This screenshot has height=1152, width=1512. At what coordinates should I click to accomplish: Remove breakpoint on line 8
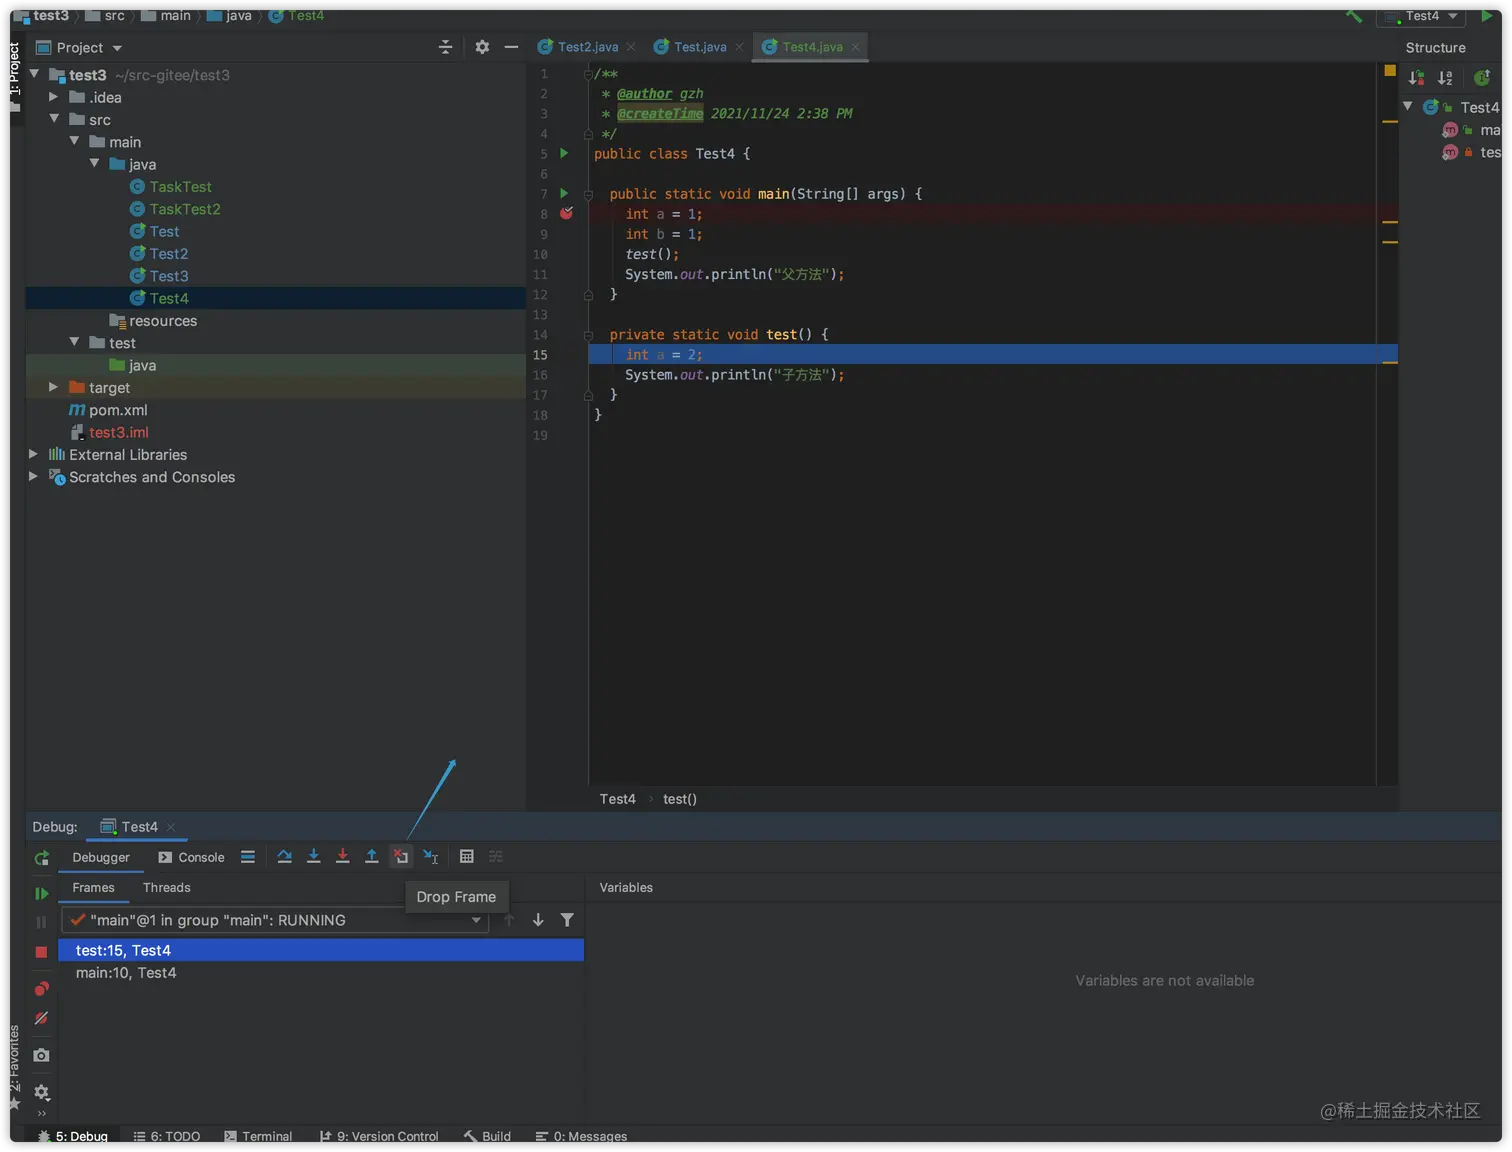(x=566, y=213)
